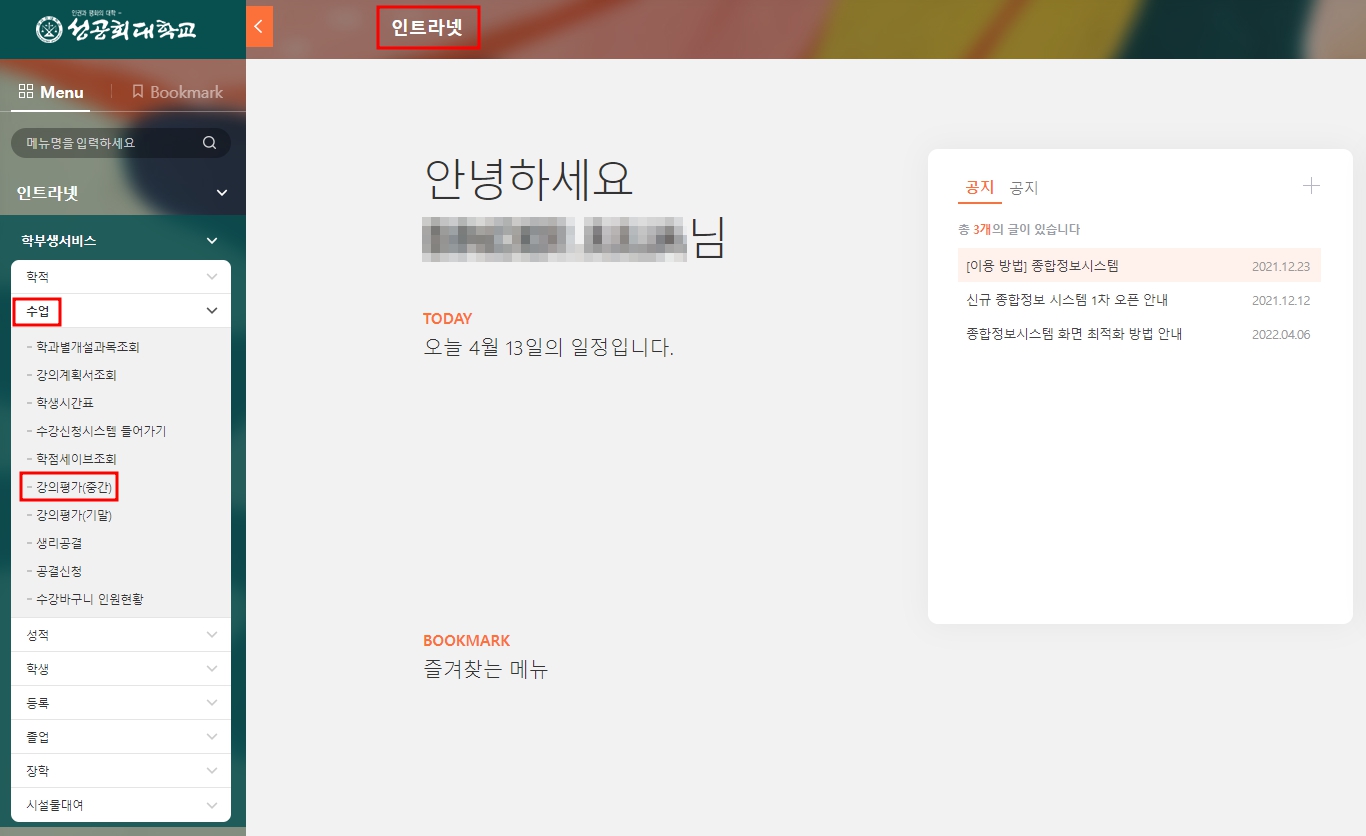Open 생리공결 menu item
This screenshot has height=836, width=1366.
(x=59, y=543)
